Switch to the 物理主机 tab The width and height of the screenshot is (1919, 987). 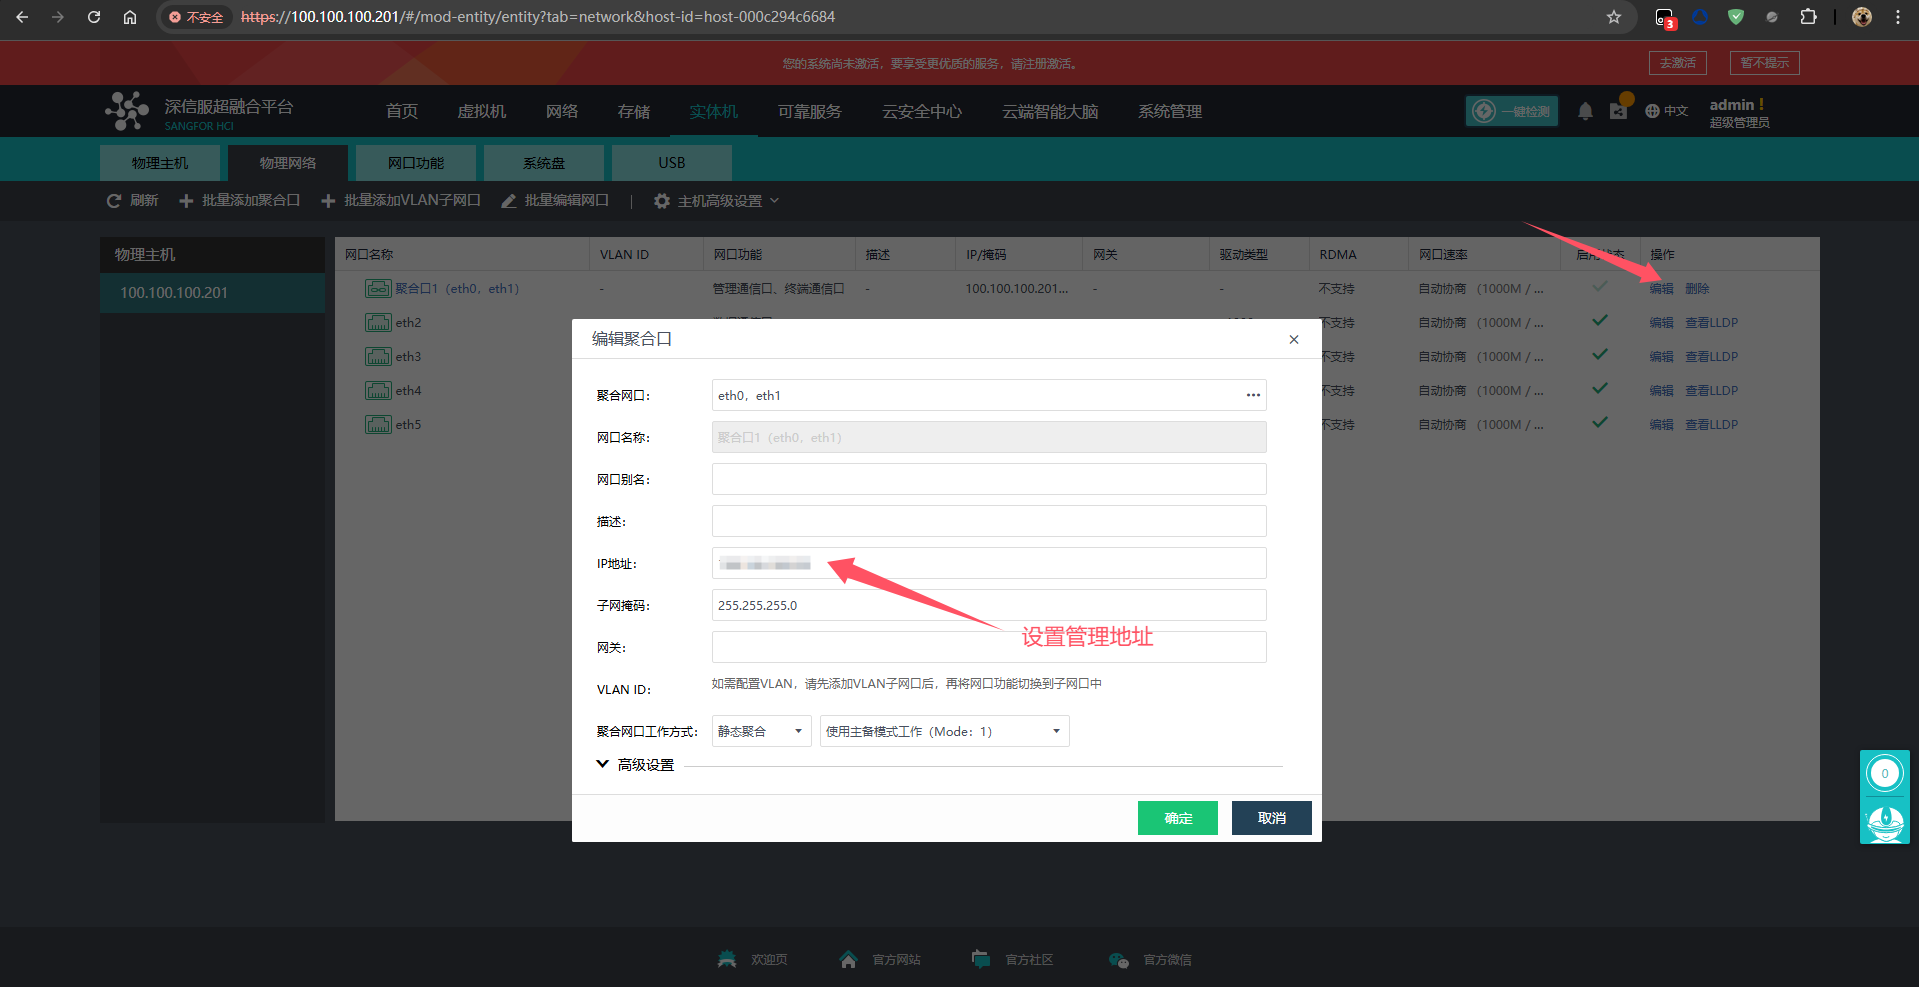(160, 163)
